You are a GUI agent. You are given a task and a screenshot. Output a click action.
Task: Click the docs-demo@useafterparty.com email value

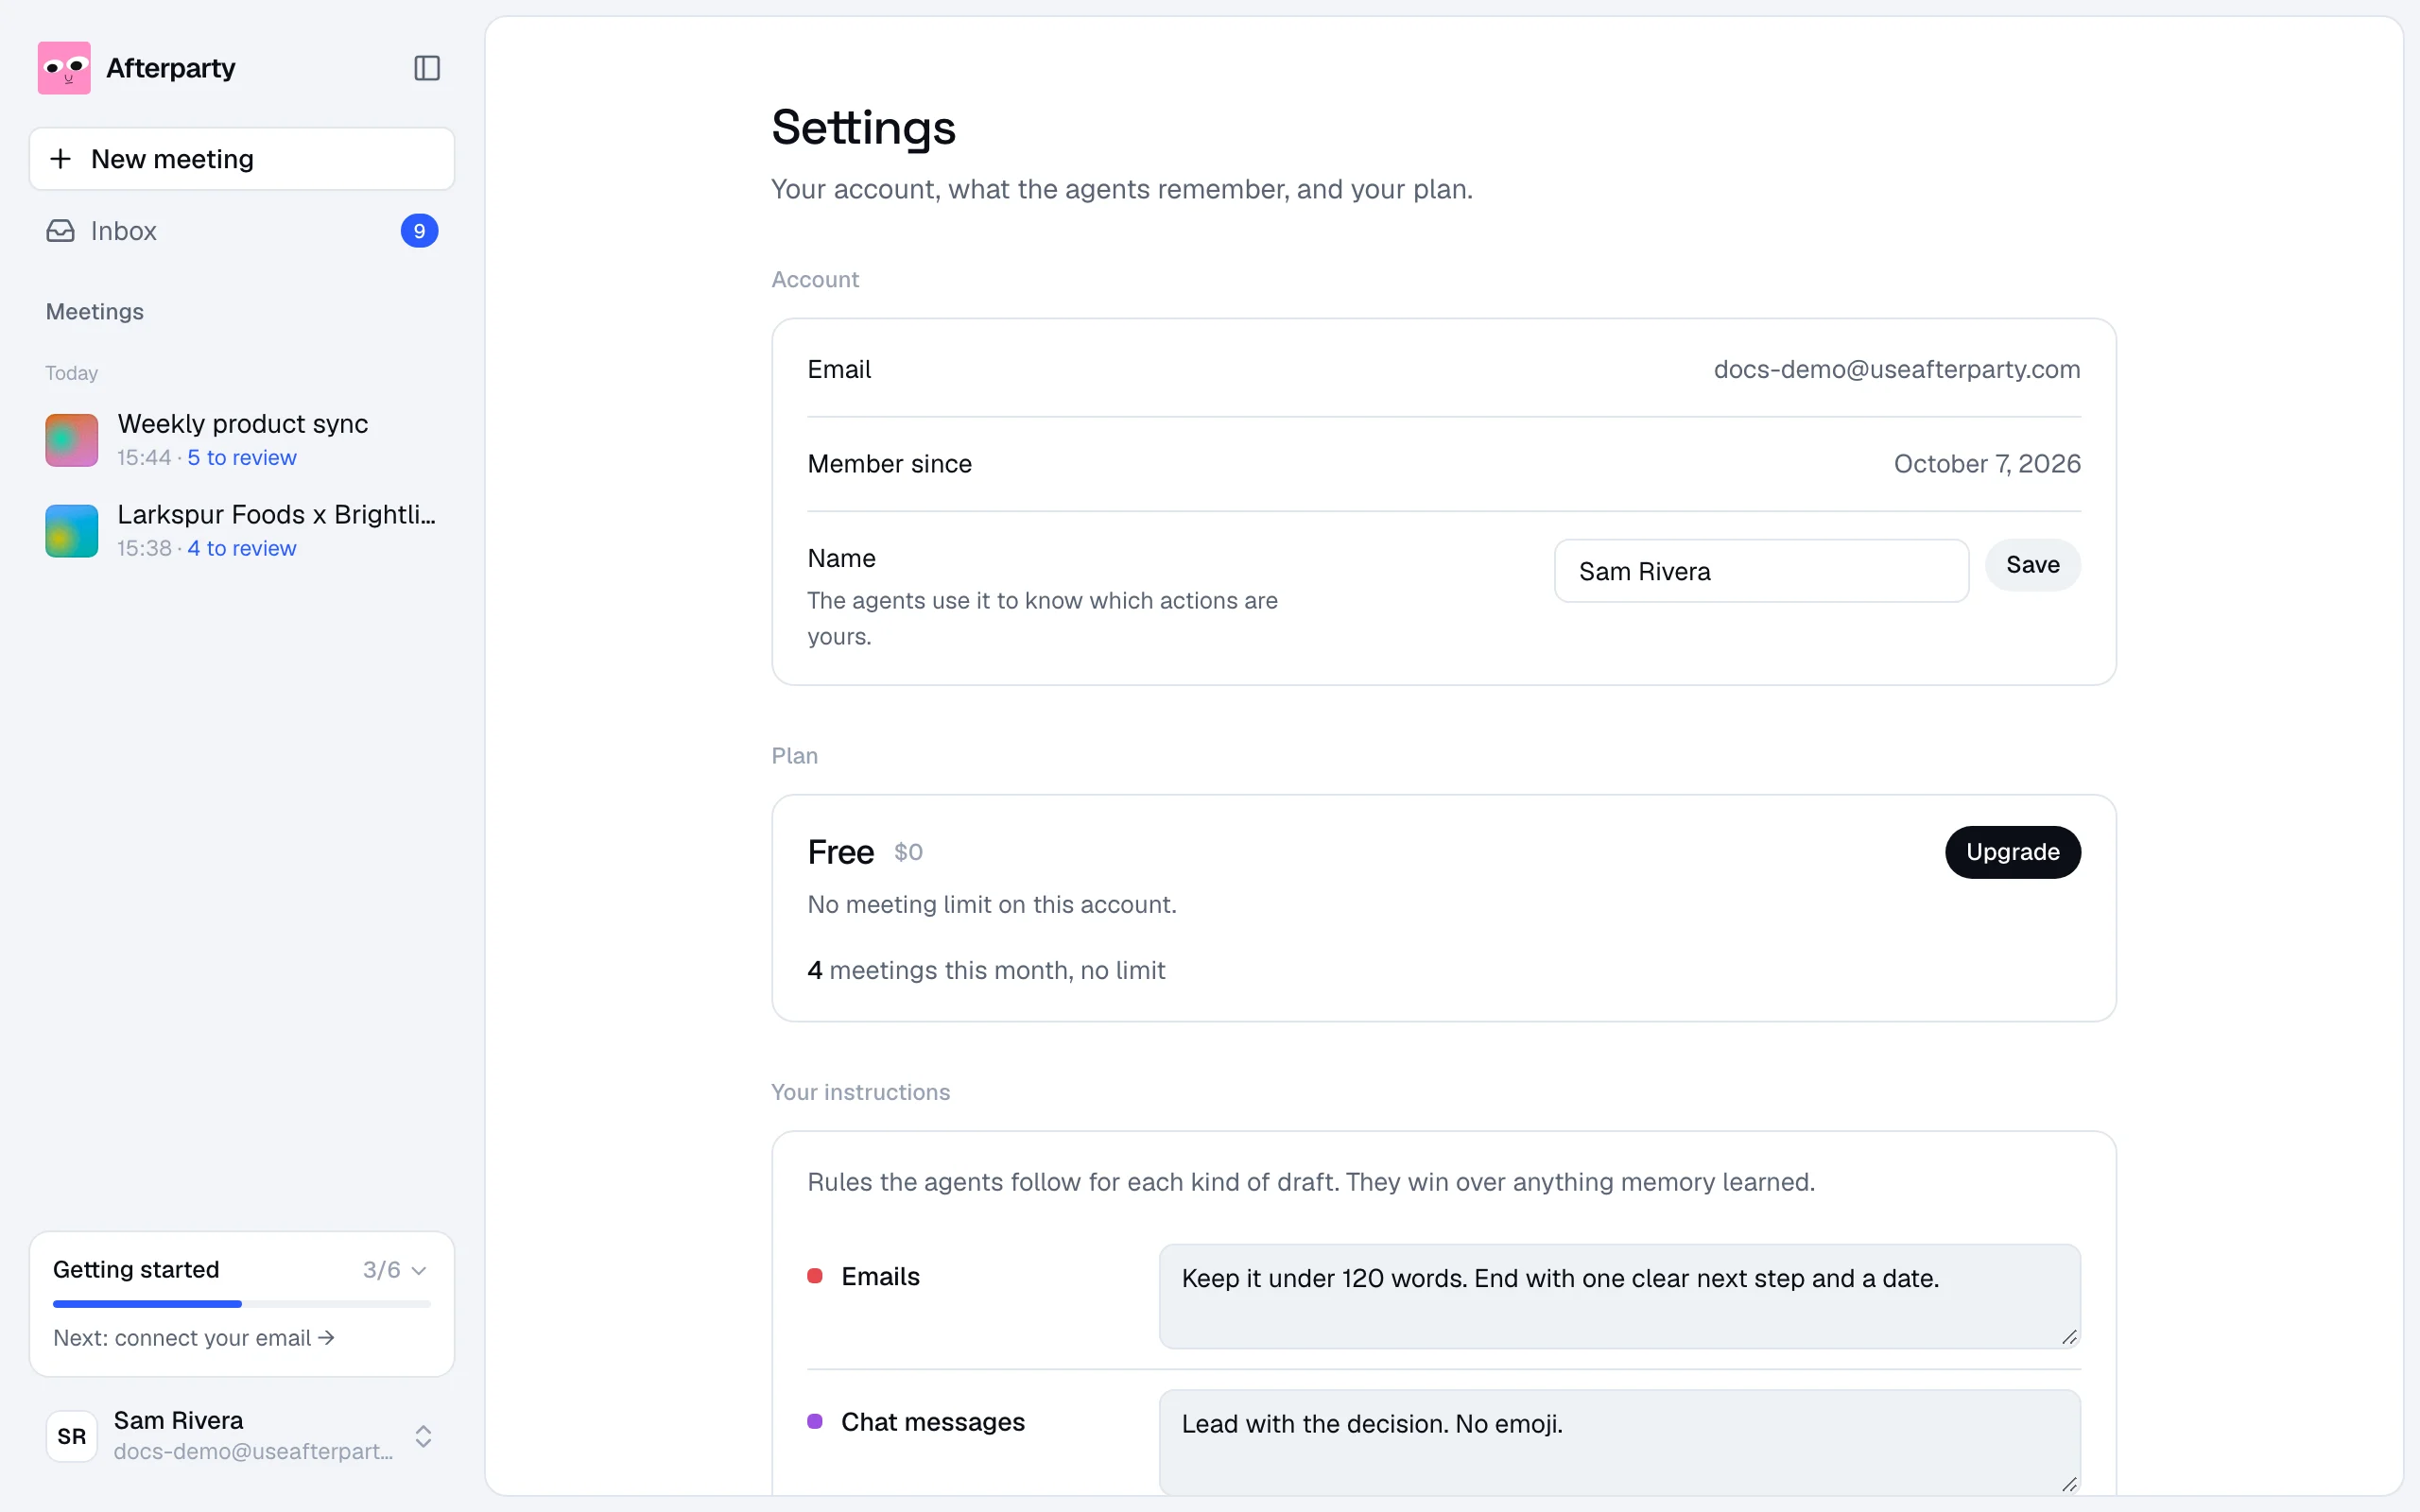pyautogui.click(x=1897, y=369)
